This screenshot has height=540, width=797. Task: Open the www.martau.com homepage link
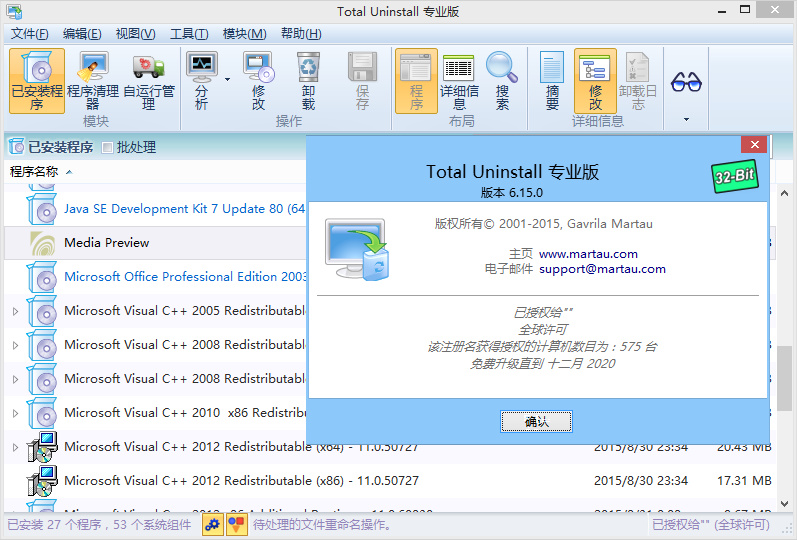(x=588, y=254)
